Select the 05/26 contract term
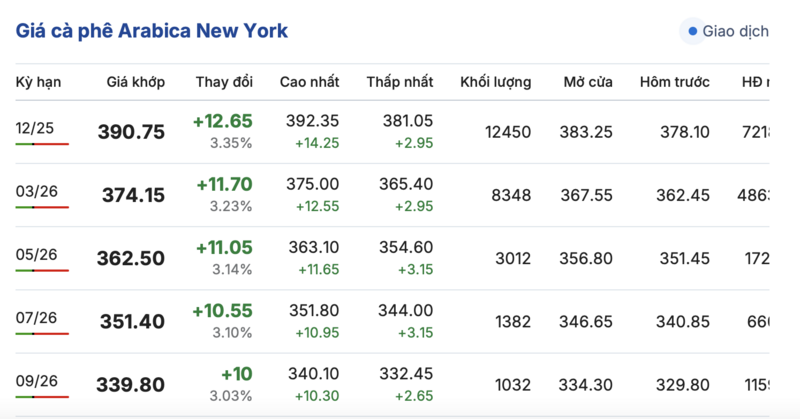The image size is (800, 419). [37, 254]
